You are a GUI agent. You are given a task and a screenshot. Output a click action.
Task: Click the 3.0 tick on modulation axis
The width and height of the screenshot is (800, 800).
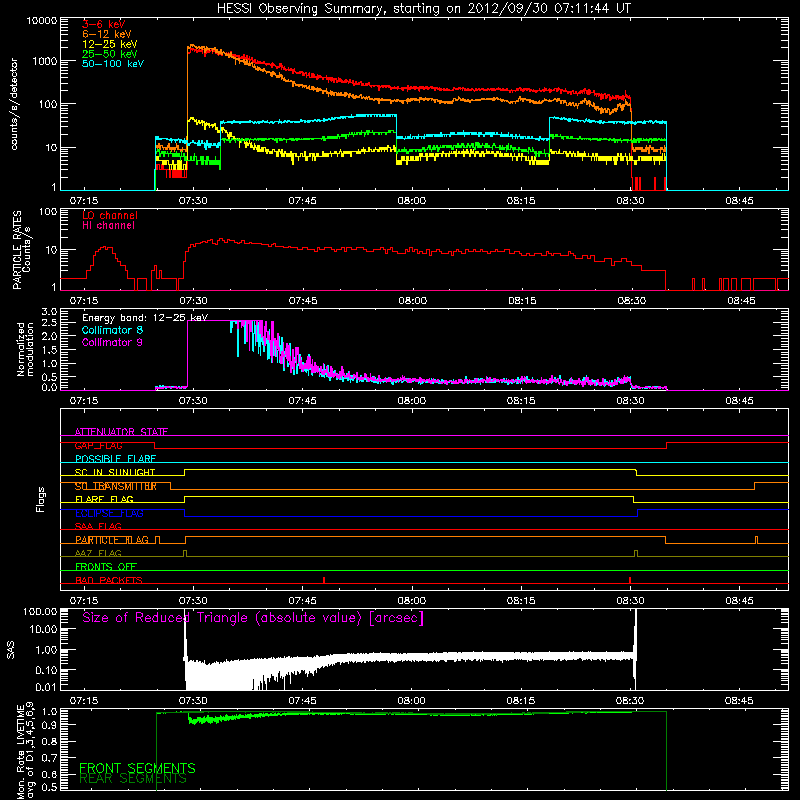click(x=49, y=312)
